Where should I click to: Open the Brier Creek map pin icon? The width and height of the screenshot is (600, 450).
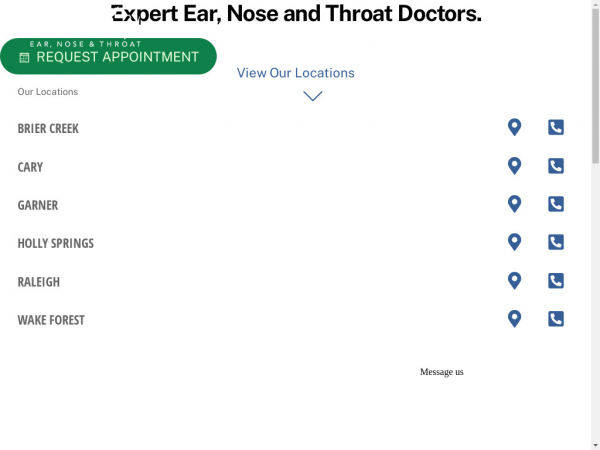514,127
